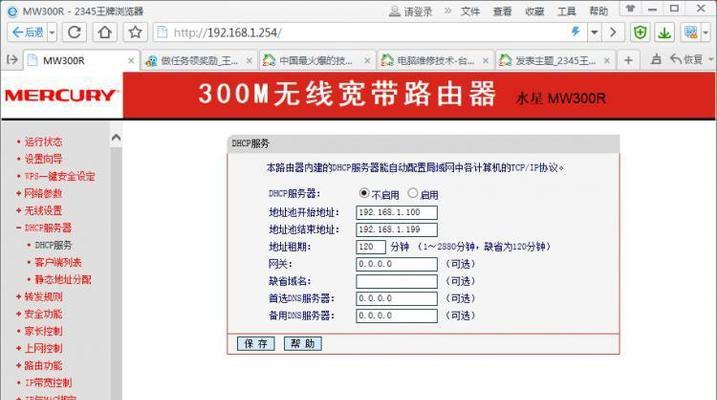Image resolution: width=717 pixels, height=400 pixels.
Task: Click 网关 input field
Action: 396,264
